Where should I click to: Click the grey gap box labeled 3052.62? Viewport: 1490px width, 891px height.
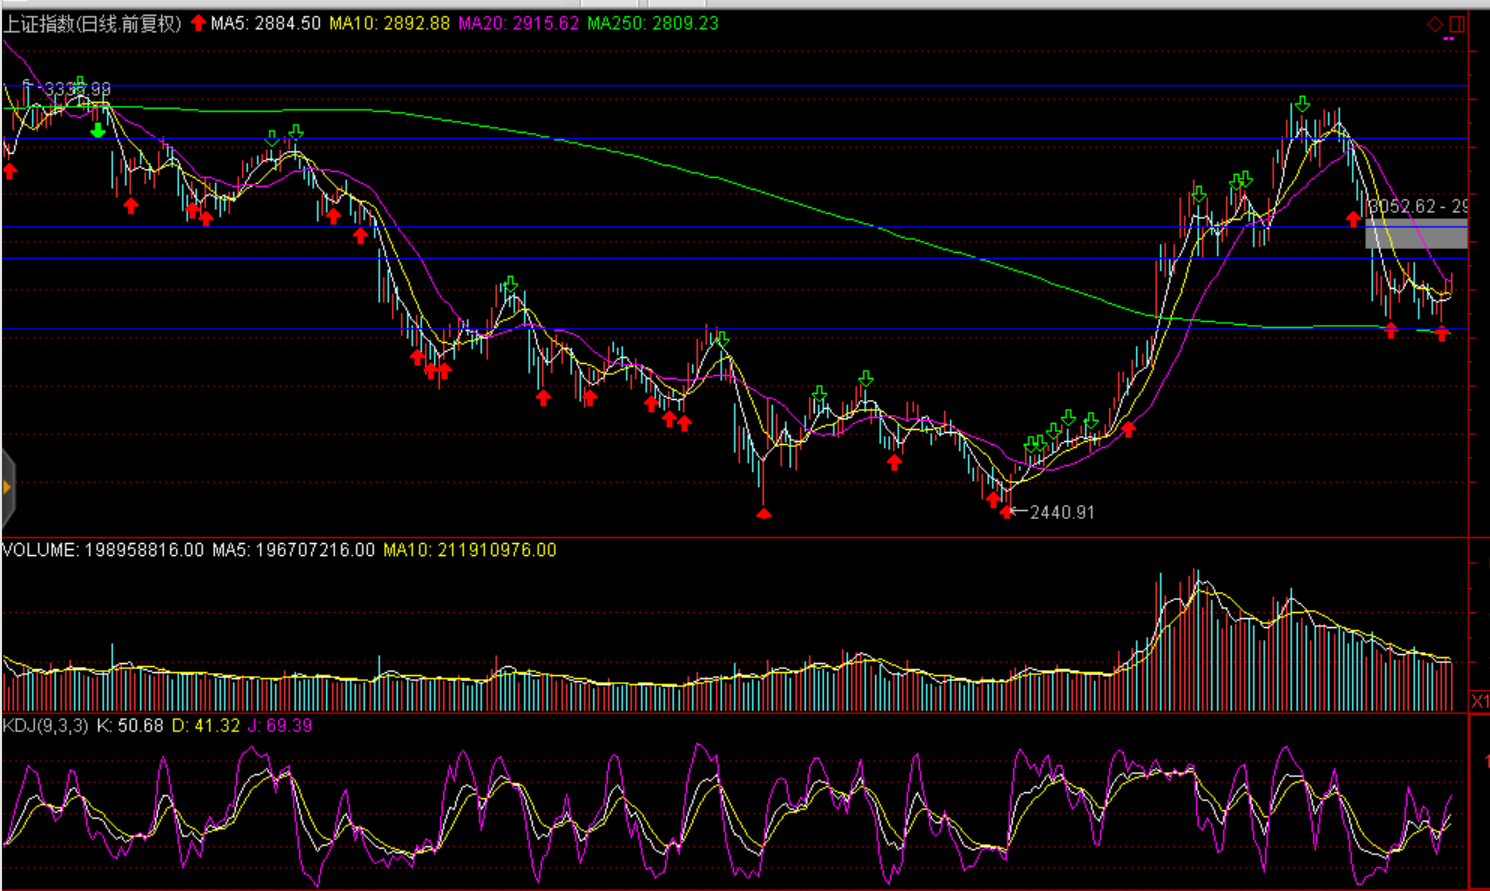pyautogui.click(x=1416, y=233)
